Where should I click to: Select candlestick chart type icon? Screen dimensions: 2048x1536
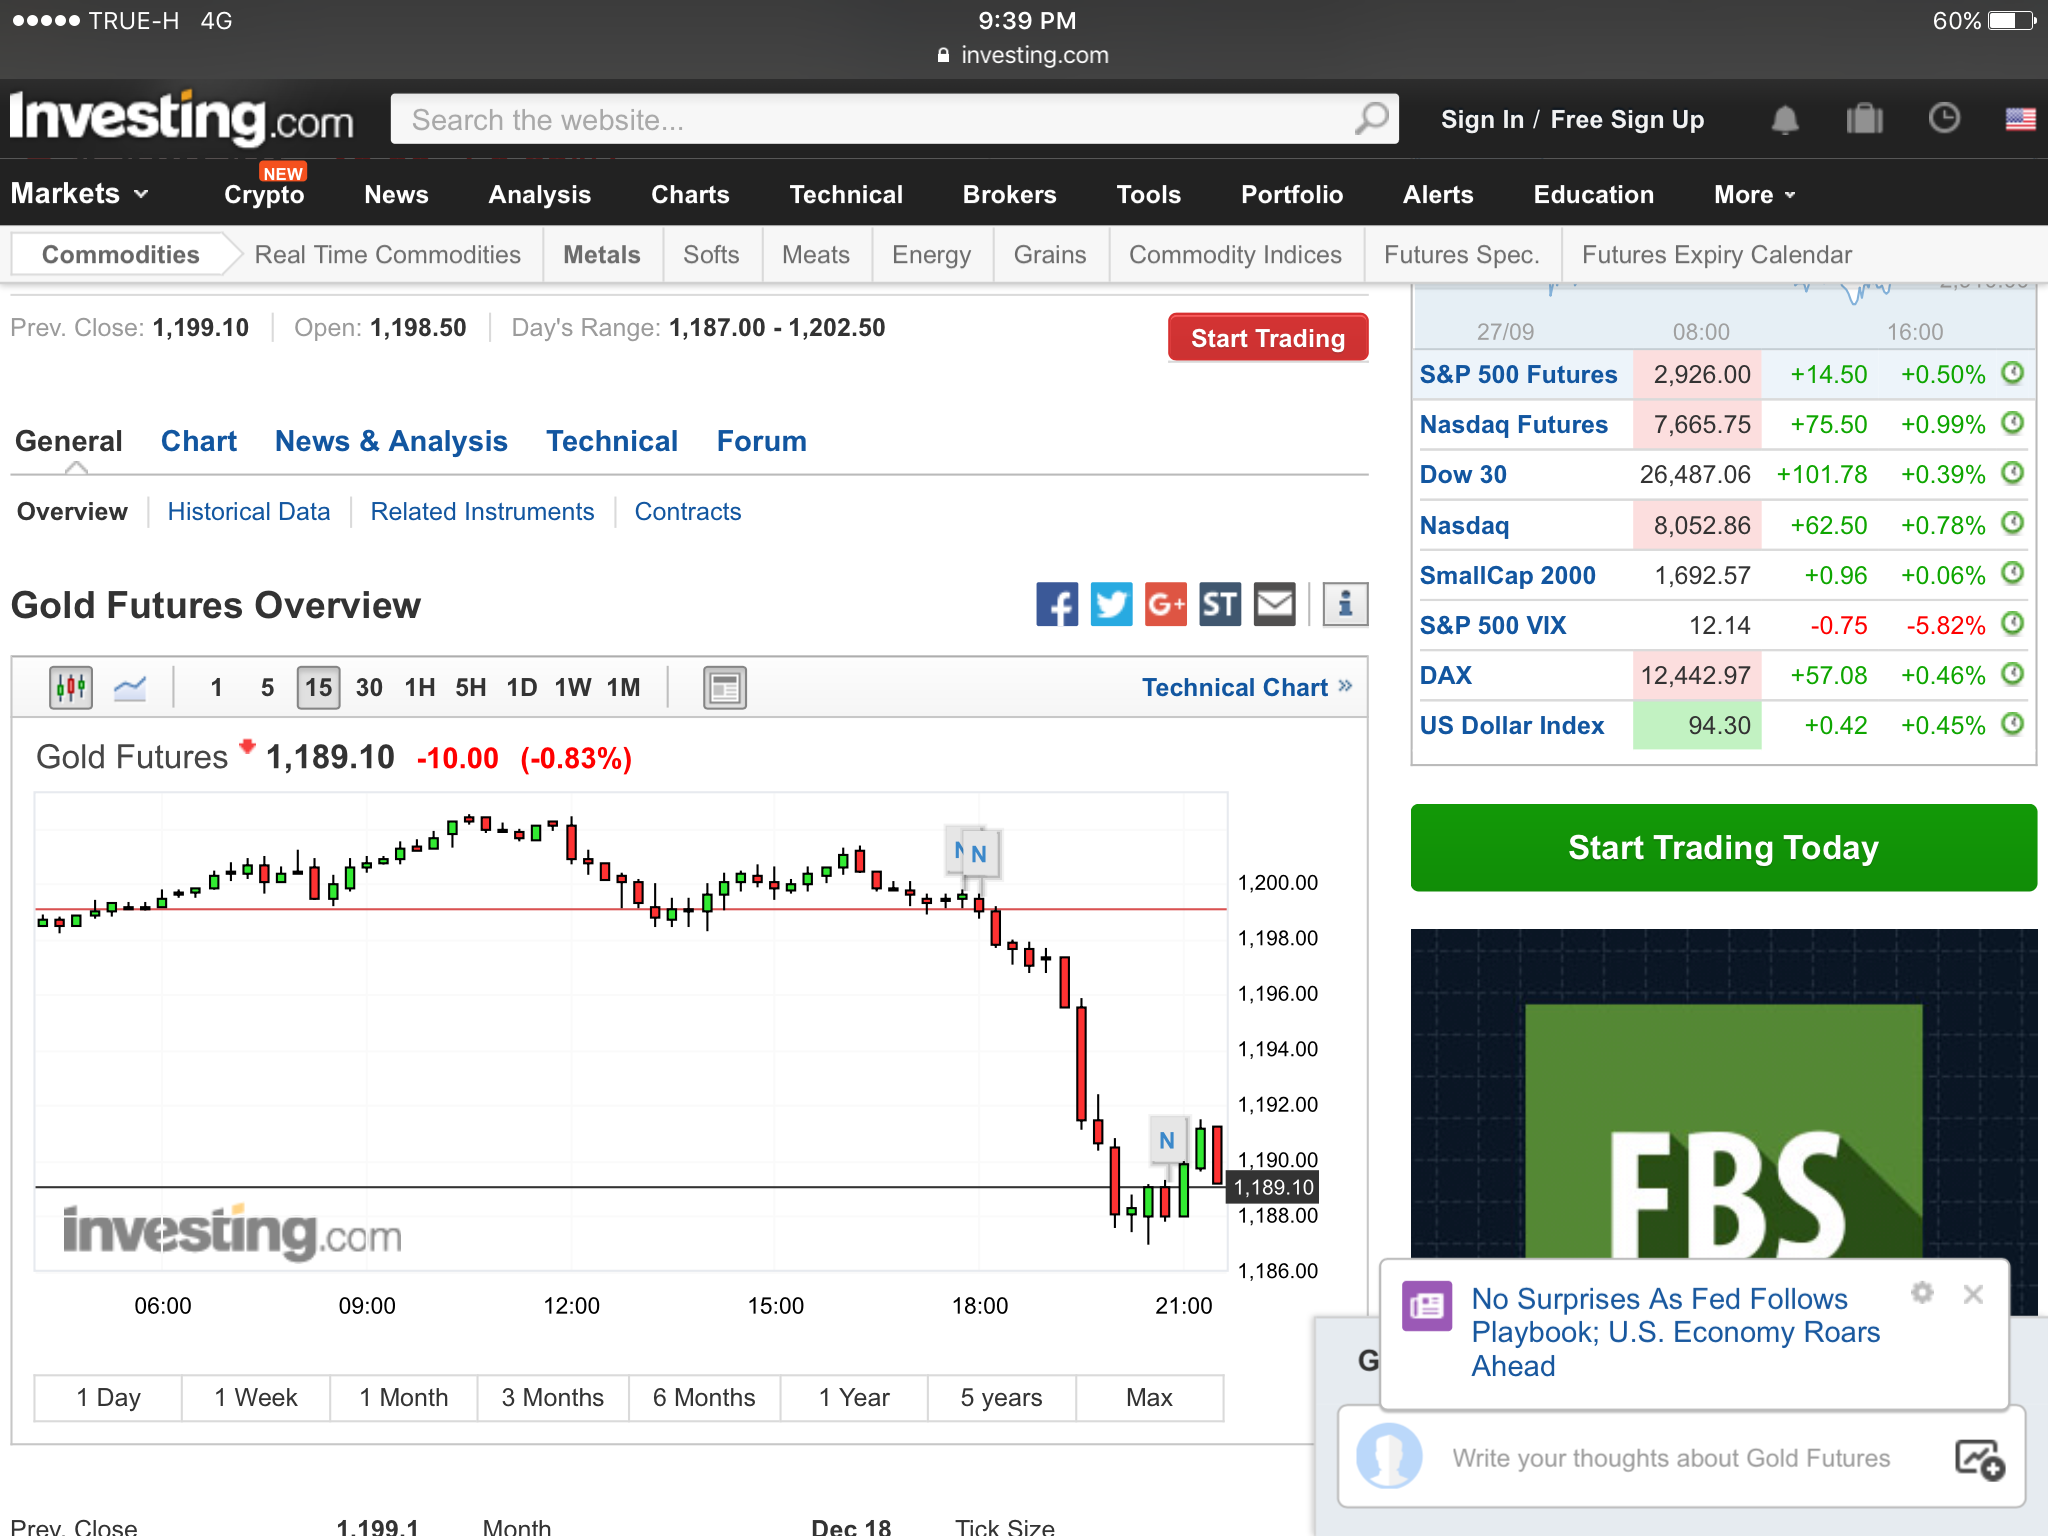click(x=71, y=688)
